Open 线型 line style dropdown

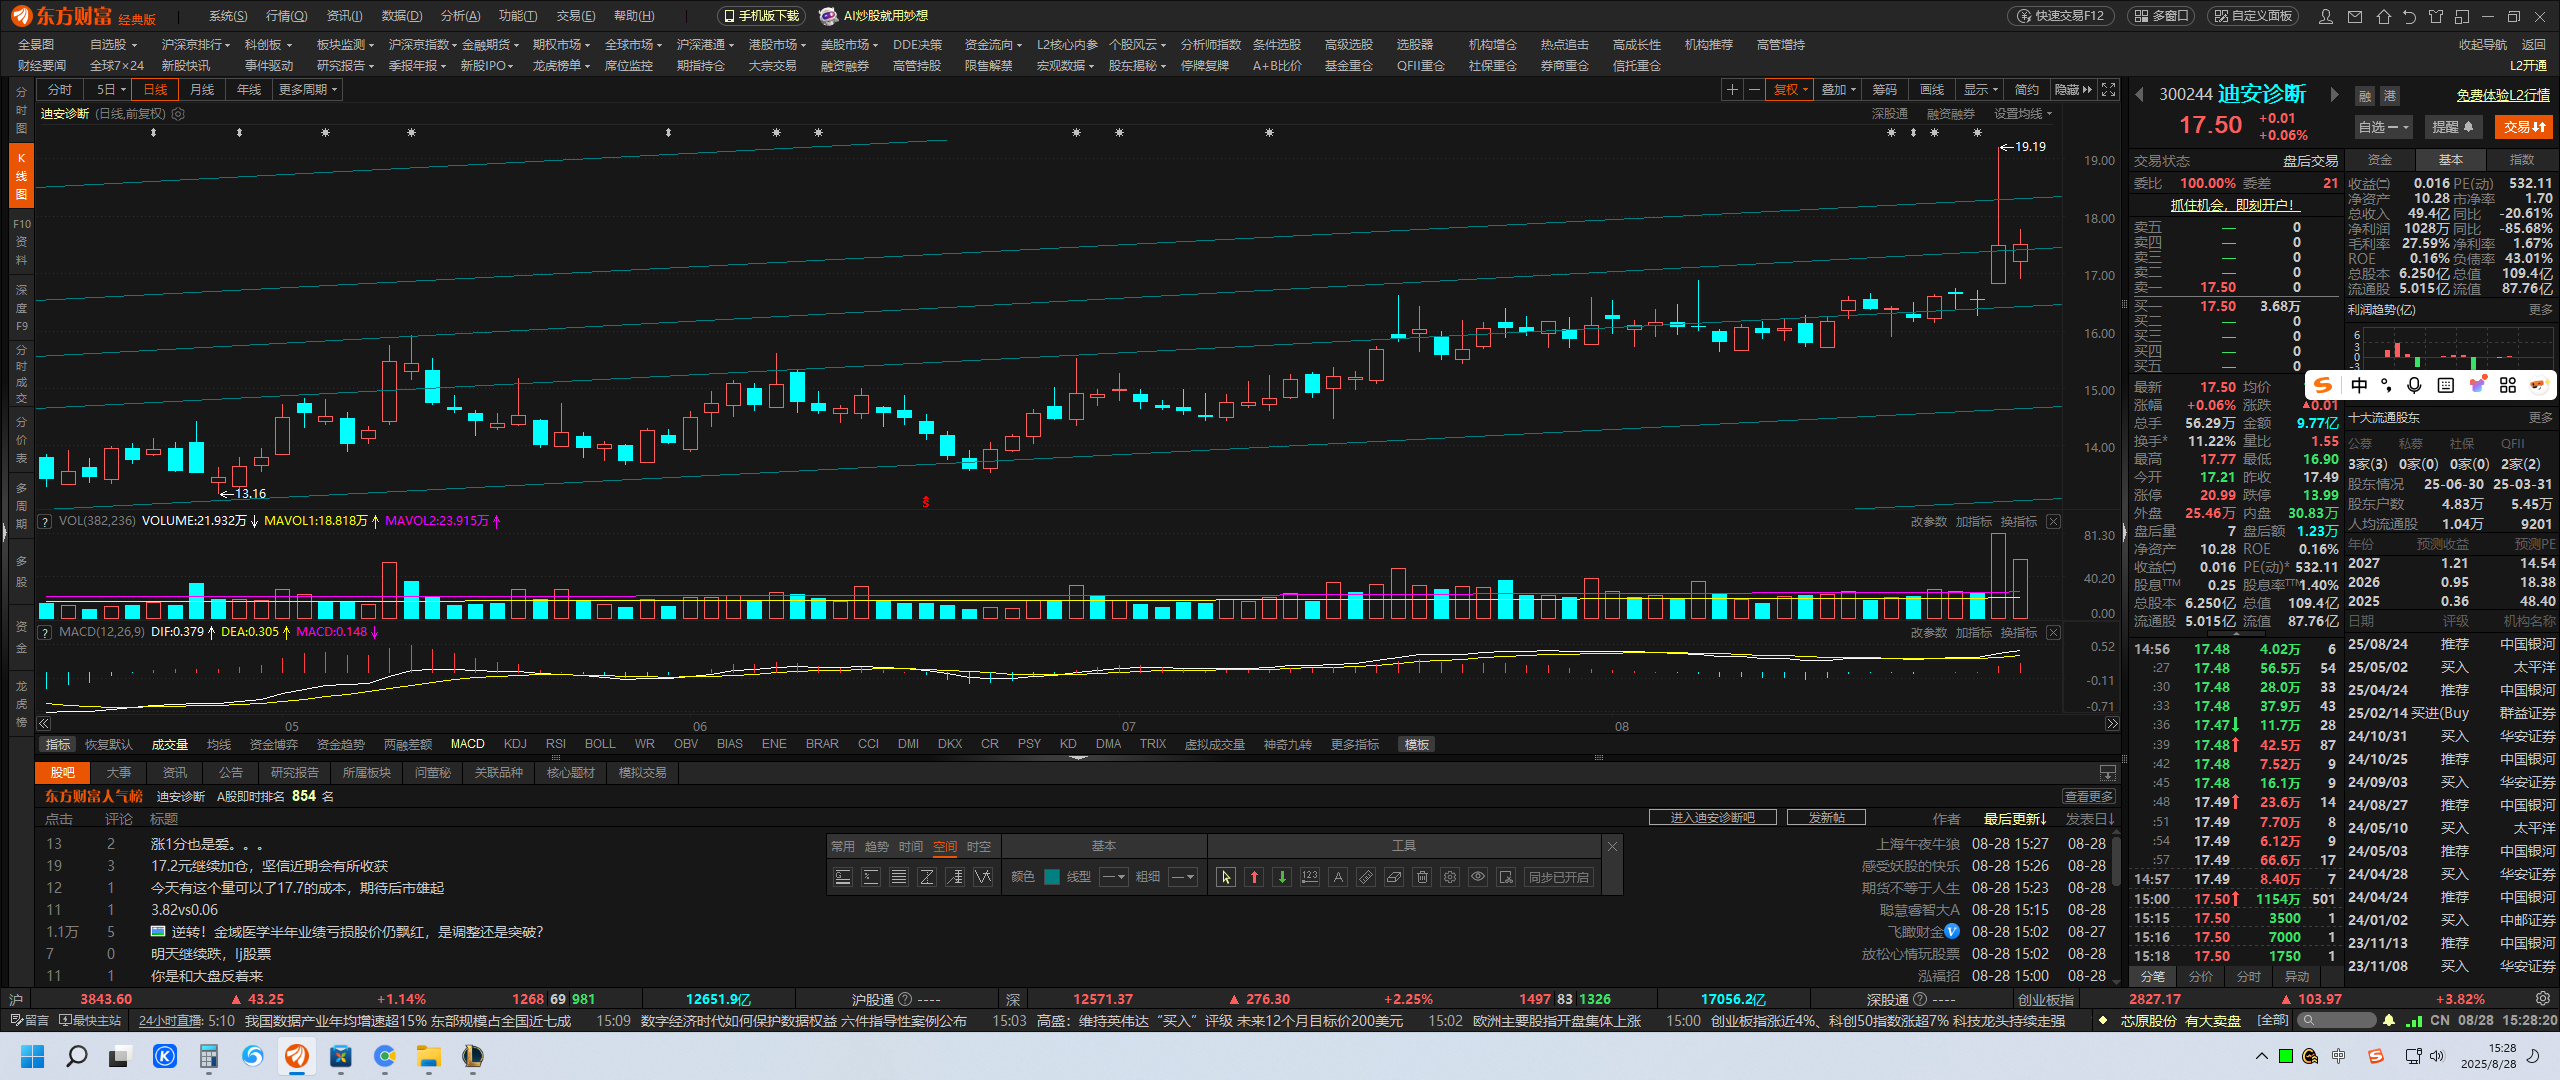pos(1113,877)
